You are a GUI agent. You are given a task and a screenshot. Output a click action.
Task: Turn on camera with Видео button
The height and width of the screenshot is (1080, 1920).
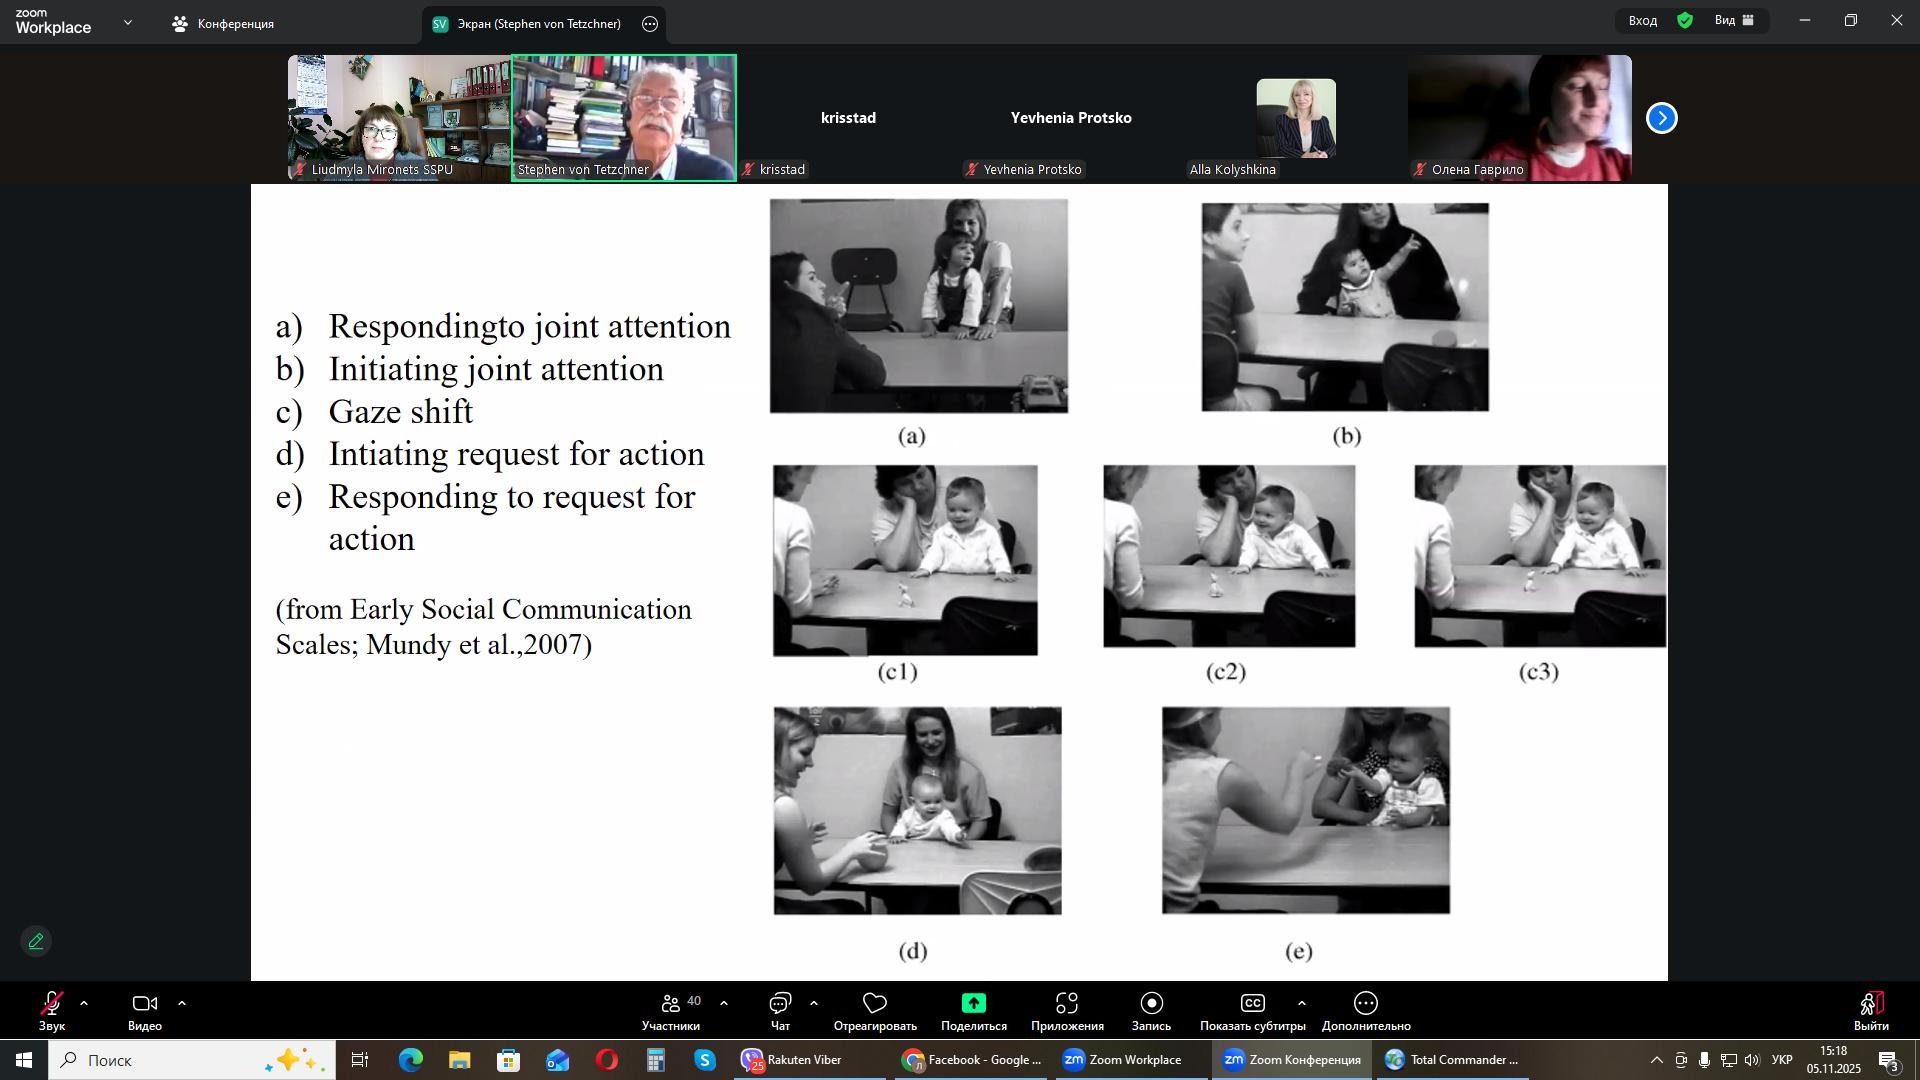(x=145, y=1010)
